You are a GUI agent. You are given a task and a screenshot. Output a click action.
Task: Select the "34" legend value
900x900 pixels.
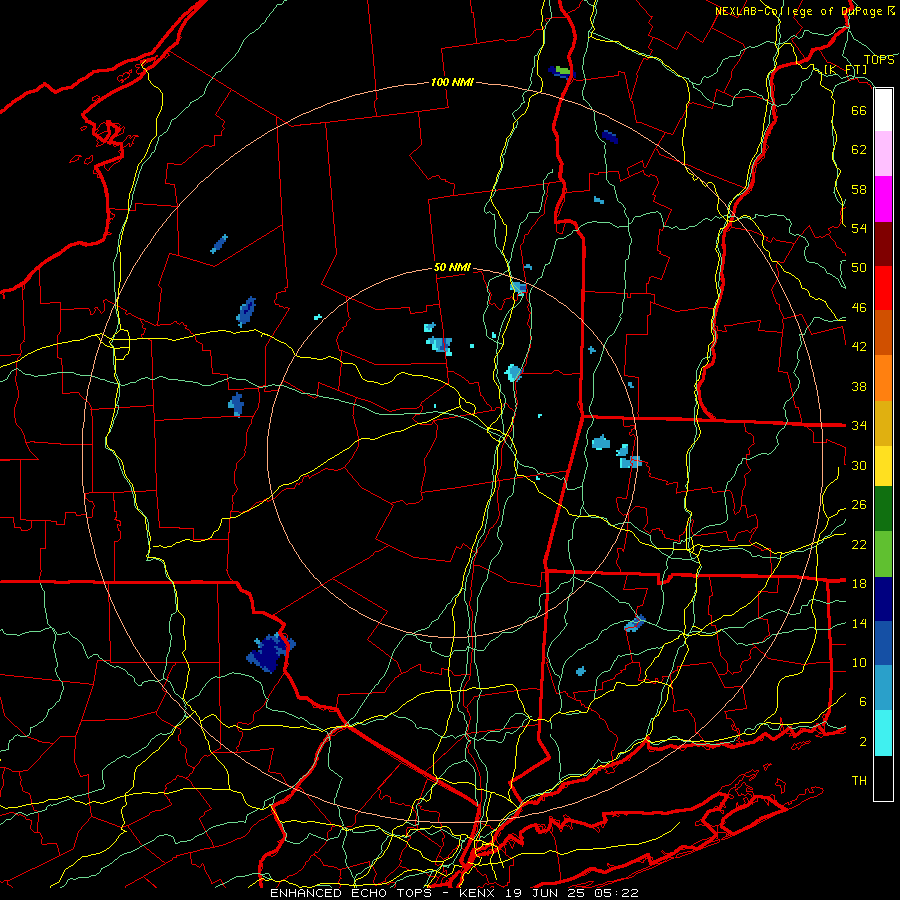(859, 426)
